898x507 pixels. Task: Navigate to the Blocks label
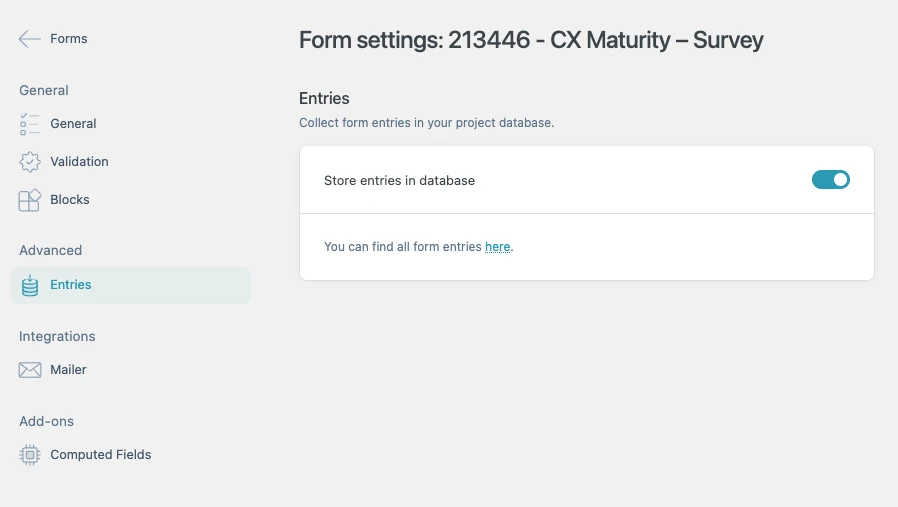click(x=70, y=200)
